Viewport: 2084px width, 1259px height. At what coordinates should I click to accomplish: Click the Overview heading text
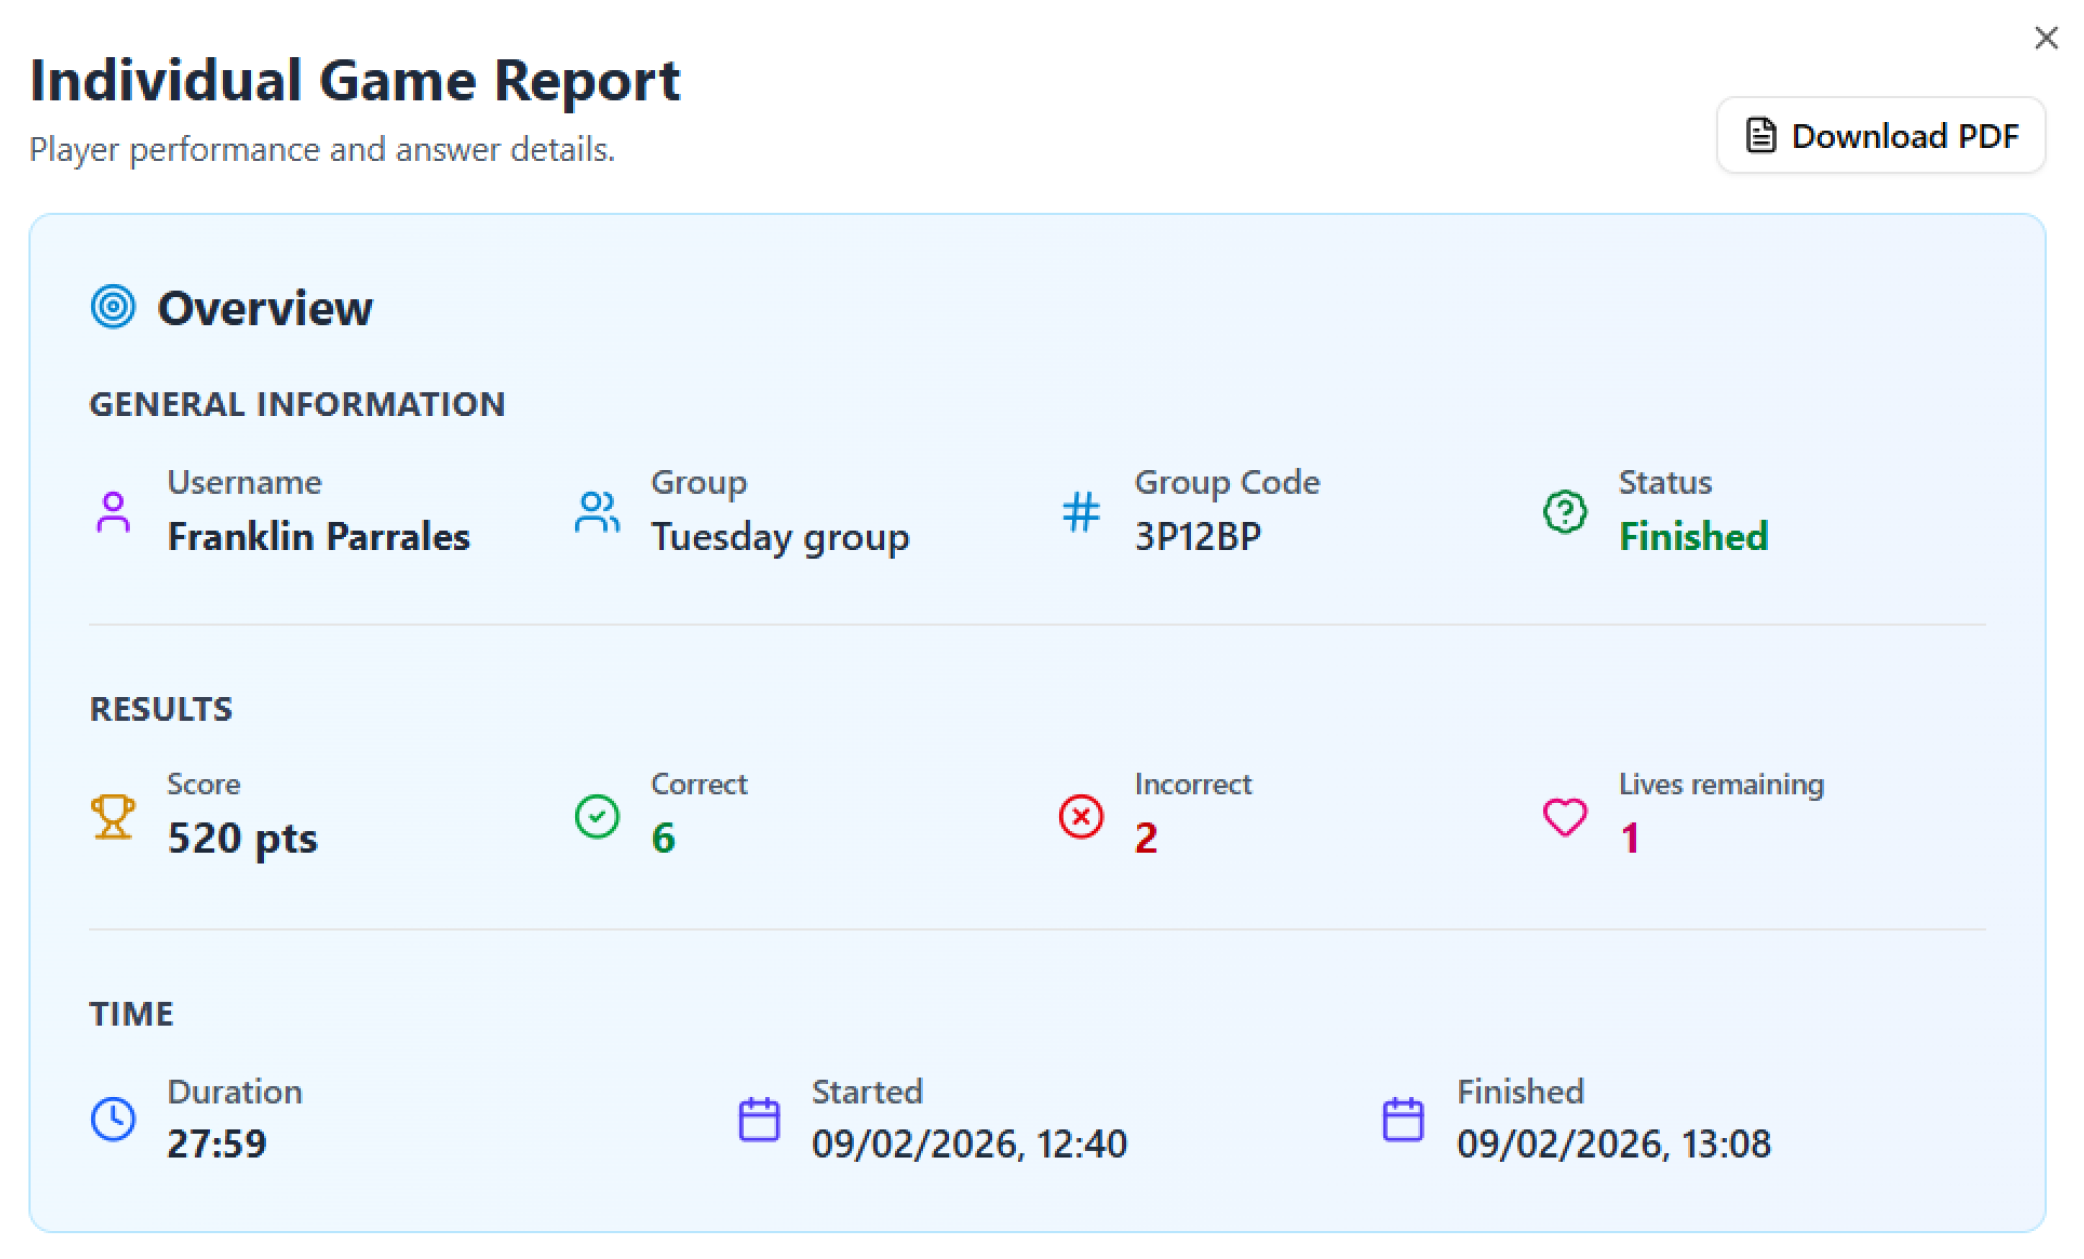[x=264, y=307]
